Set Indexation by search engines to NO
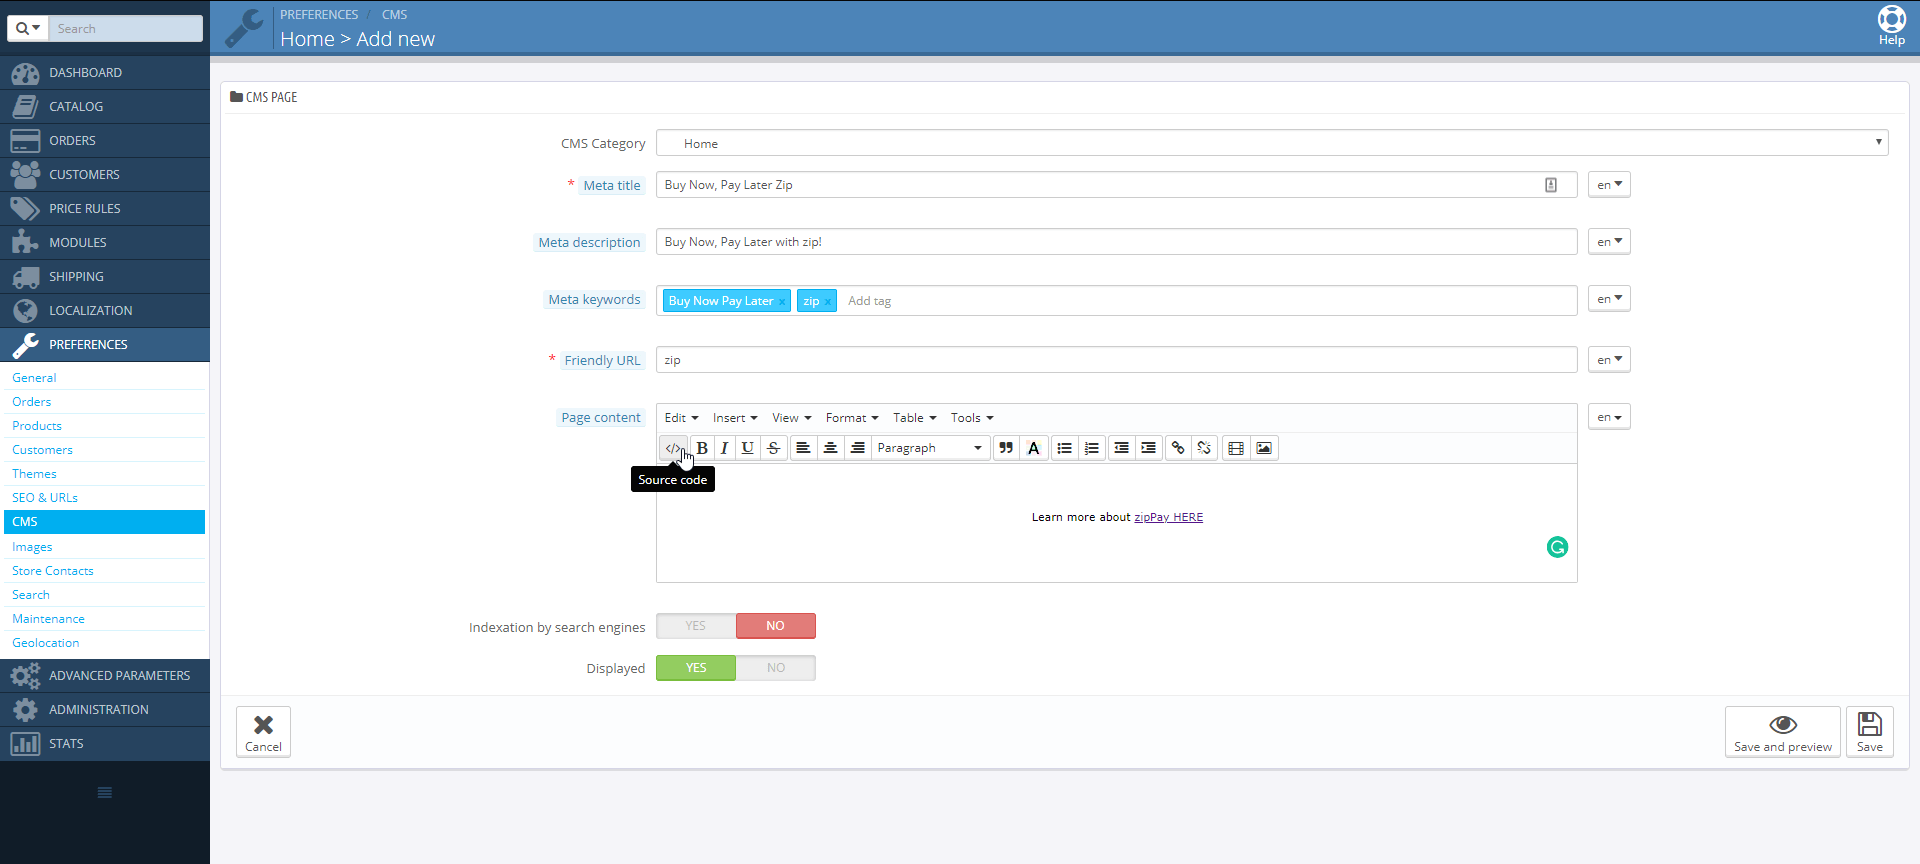This screenshot has width=1920, height=864. (x=776, y=626)
